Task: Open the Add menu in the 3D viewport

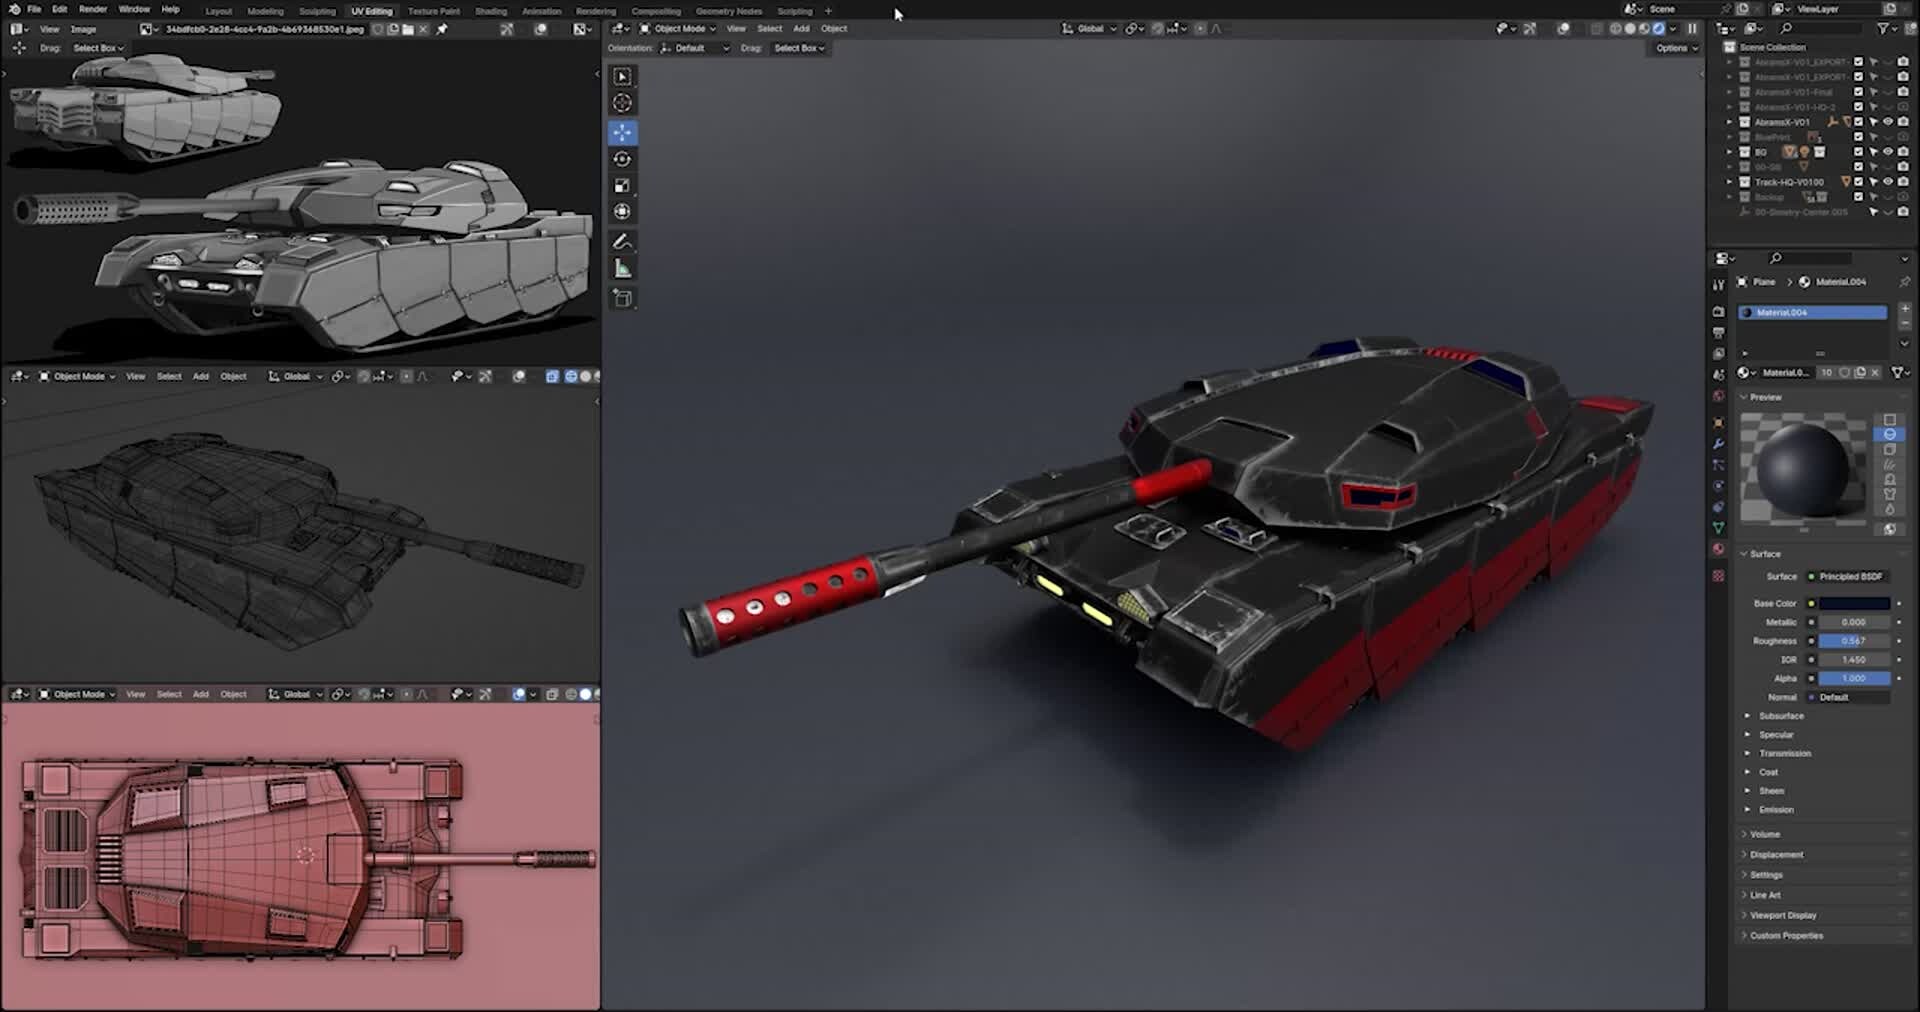Action: pyautogui.click(x=801, y=28)
